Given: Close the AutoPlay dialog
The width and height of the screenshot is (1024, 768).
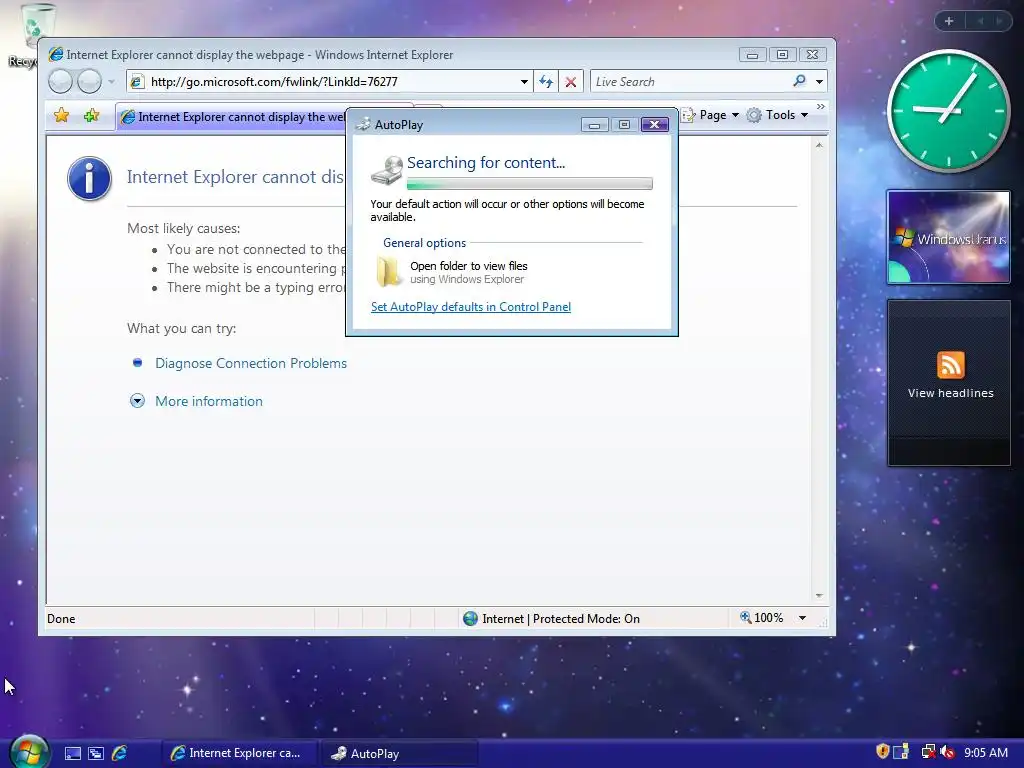Looking at the screenshot, I should pyautogui.click(x=654, y=125).
